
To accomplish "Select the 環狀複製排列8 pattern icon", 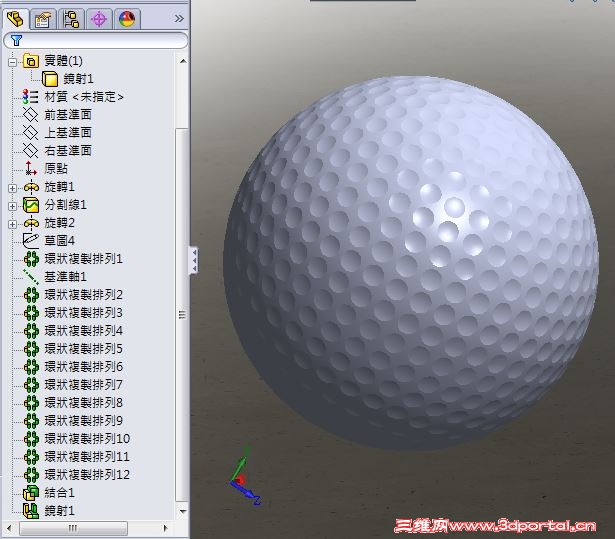I will pos(31,403).
